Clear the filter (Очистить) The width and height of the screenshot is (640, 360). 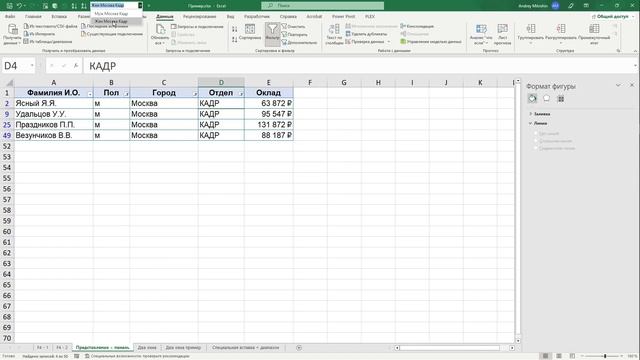click(x=293, y=27)
